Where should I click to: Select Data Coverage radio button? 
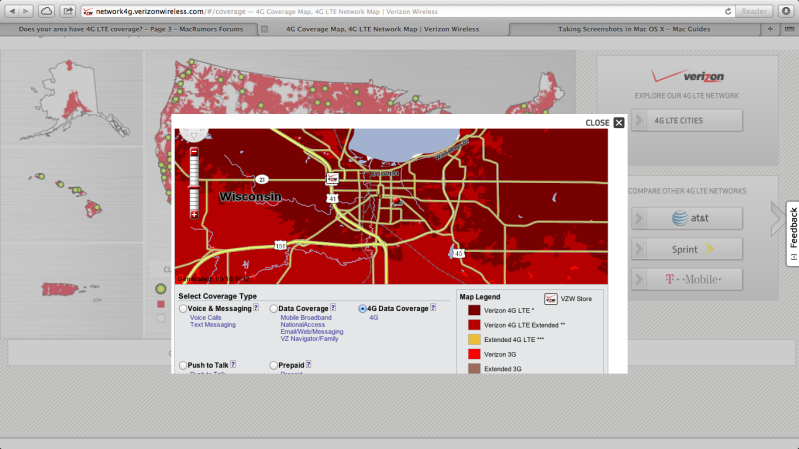click(274, 309)
